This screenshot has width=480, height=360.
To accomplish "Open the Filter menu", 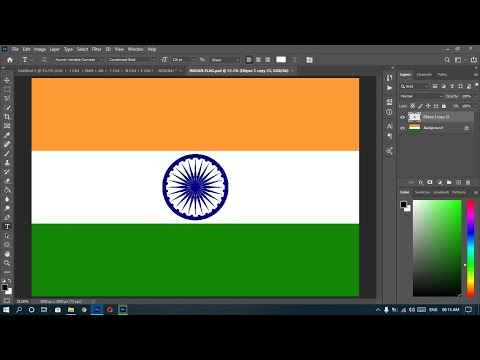I will click(x=97, y=49).
